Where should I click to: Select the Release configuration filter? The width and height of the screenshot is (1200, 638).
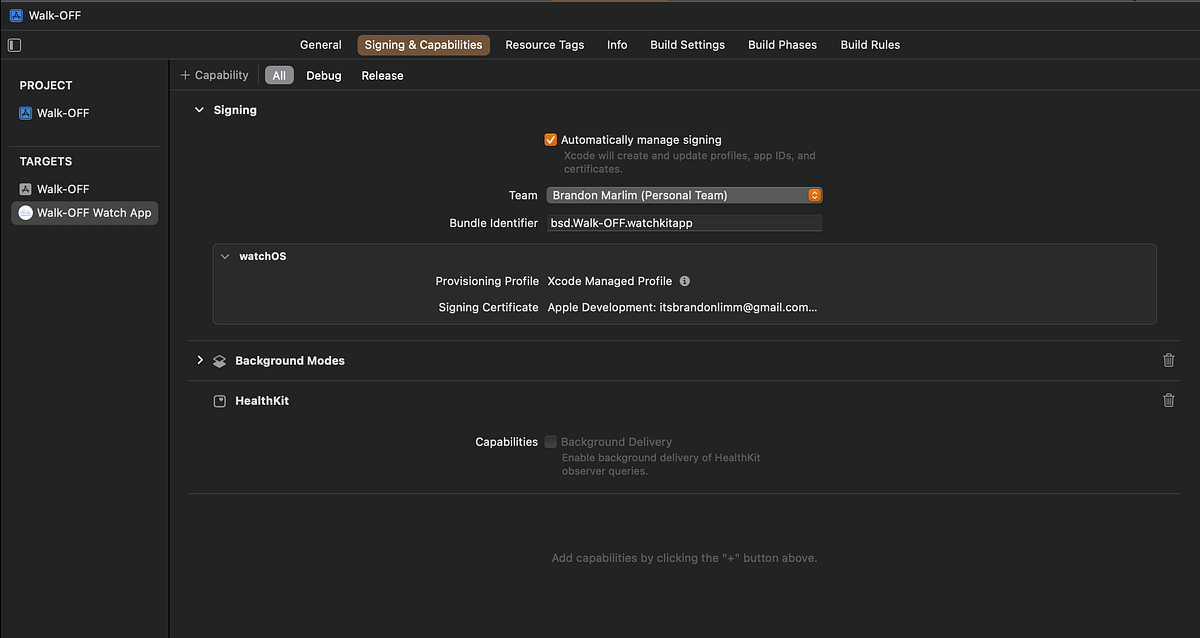pos(382,75)
